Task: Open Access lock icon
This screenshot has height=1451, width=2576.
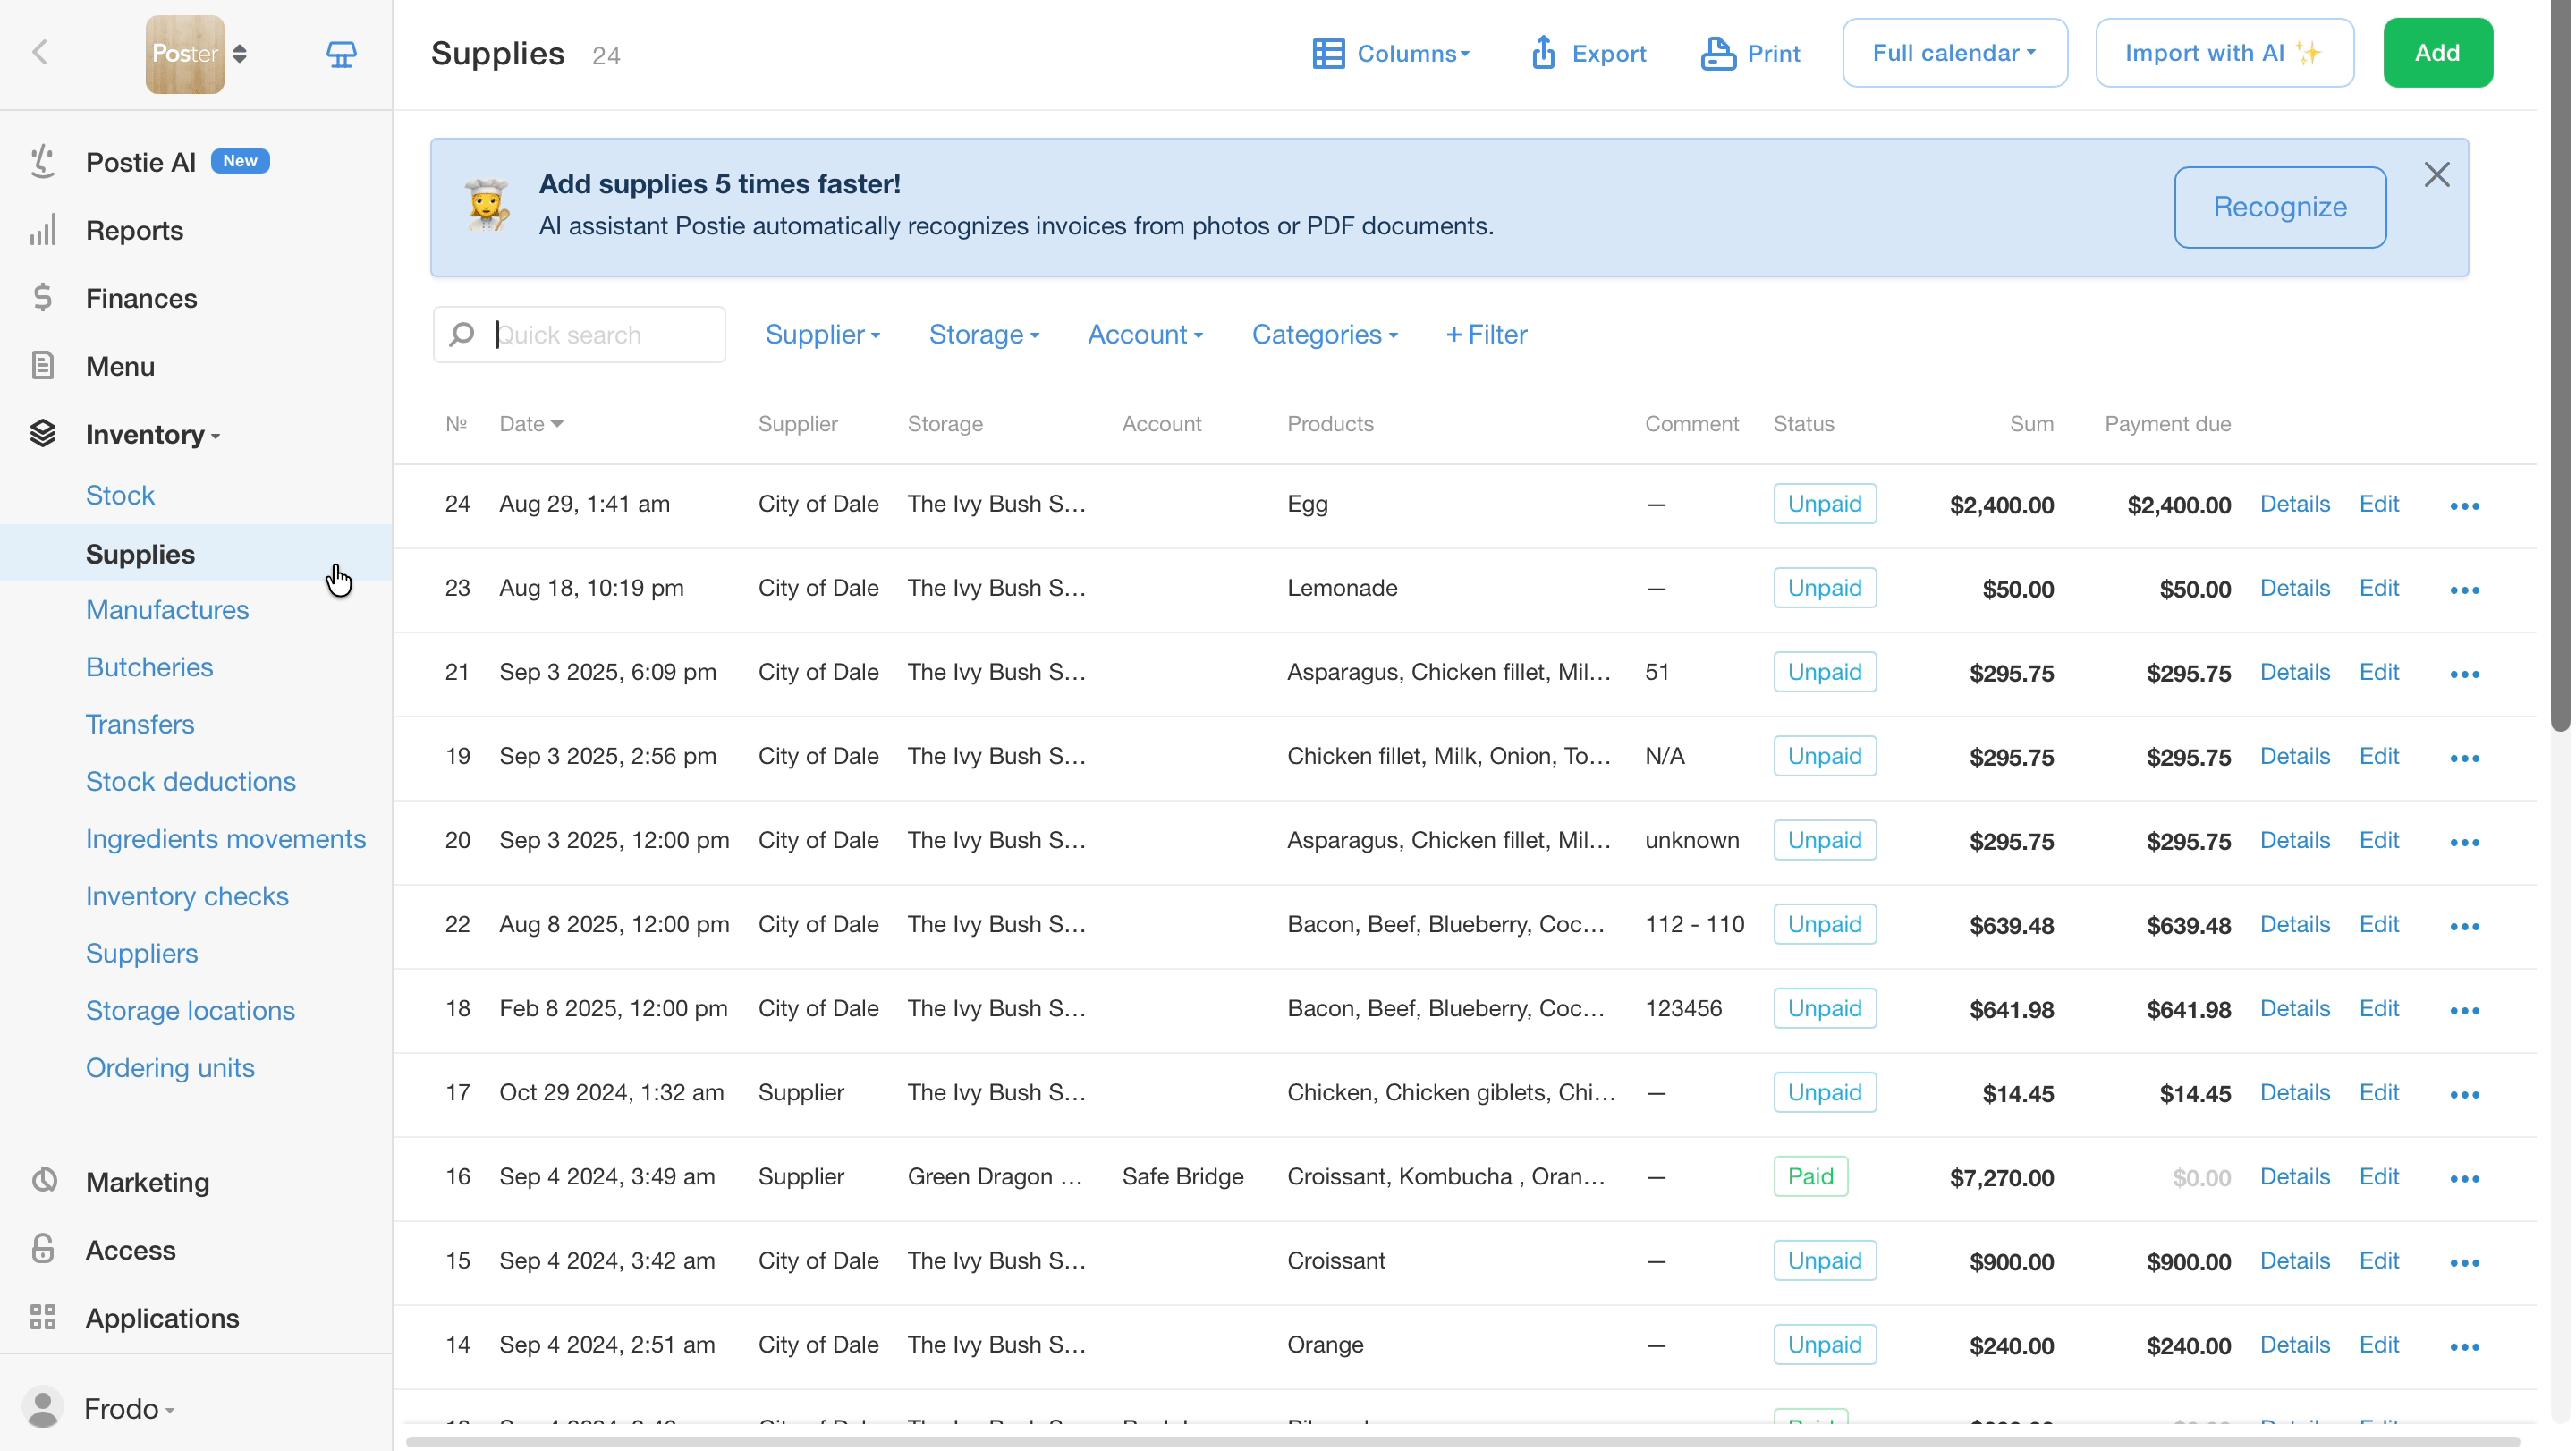Action: (43, 1249)
